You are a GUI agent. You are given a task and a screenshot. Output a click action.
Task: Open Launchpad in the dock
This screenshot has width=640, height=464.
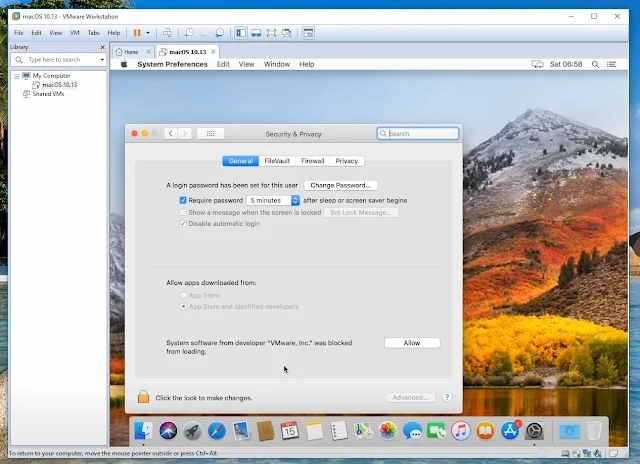click(192, 431)
